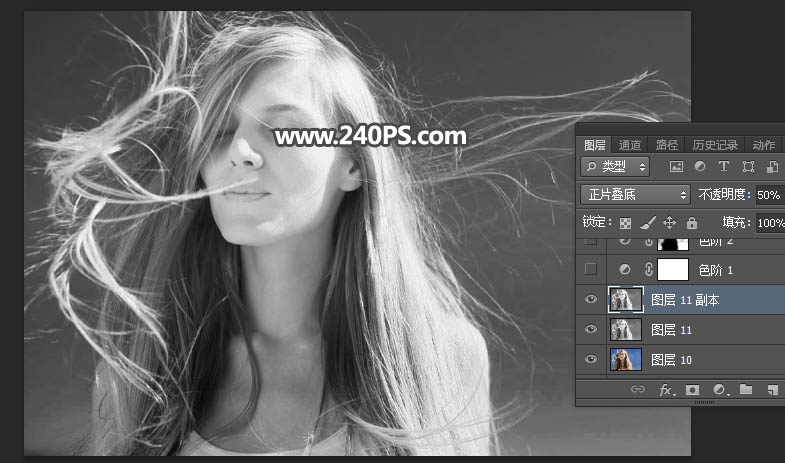785x463 pixels.
Task: Select the 图层 10 color thumbnail
Action: (x=626, y=359)
